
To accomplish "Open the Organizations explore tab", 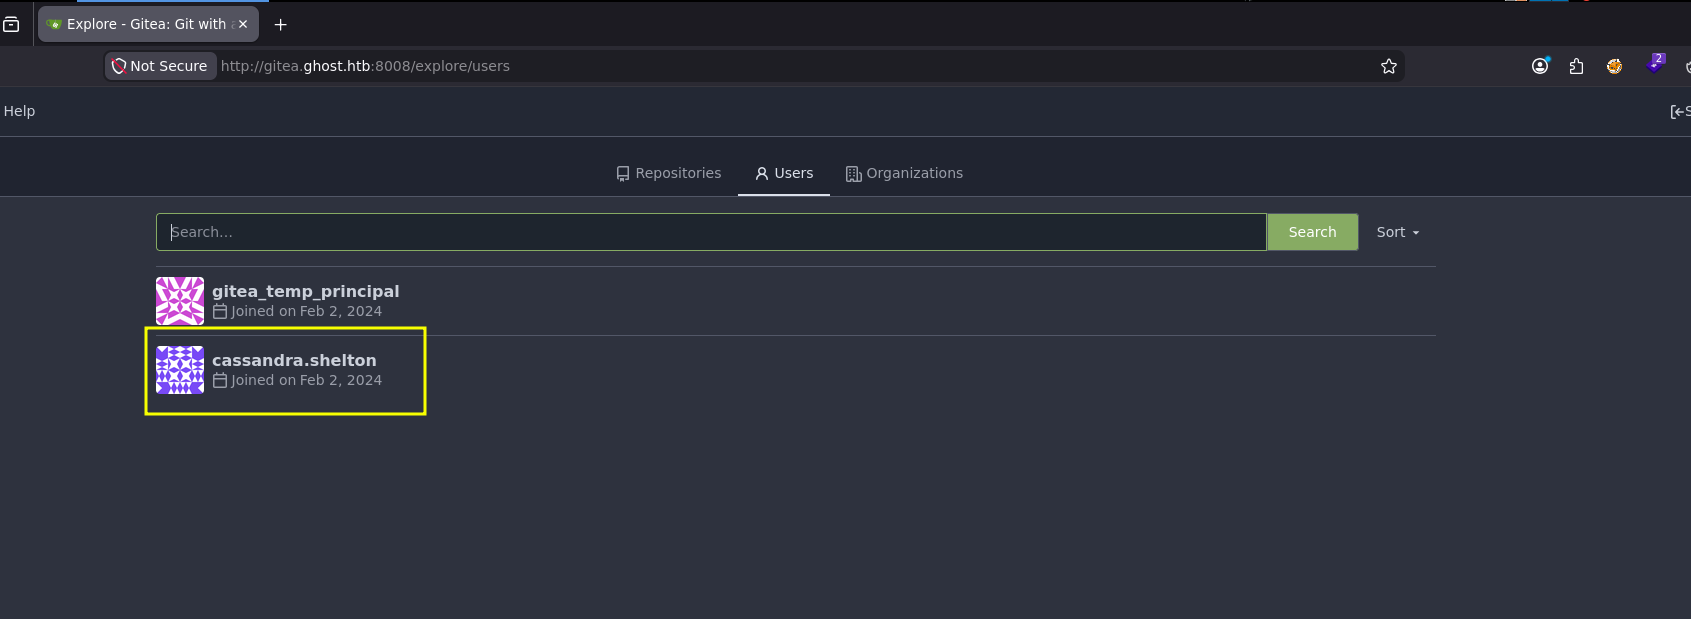I will 904,173.
